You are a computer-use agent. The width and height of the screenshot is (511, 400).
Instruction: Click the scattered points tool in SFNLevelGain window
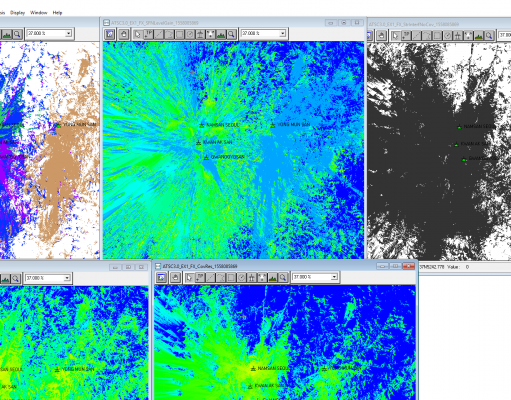210,34
